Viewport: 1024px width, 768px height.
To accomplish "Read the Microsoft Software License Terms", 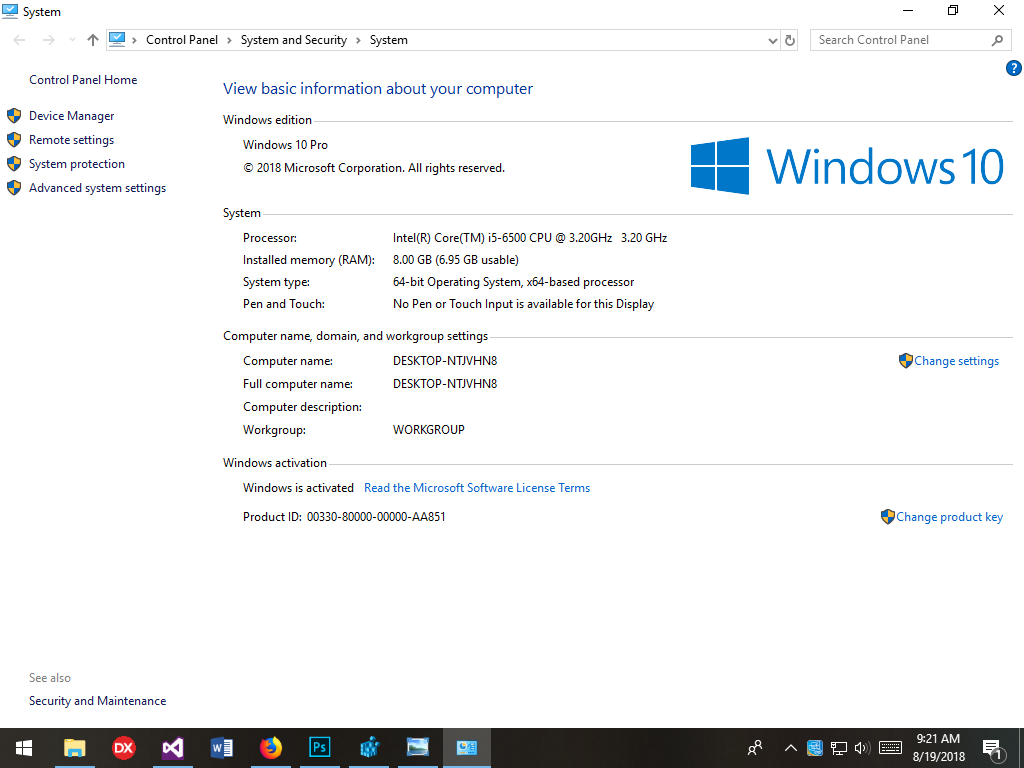I will [477, 488].
